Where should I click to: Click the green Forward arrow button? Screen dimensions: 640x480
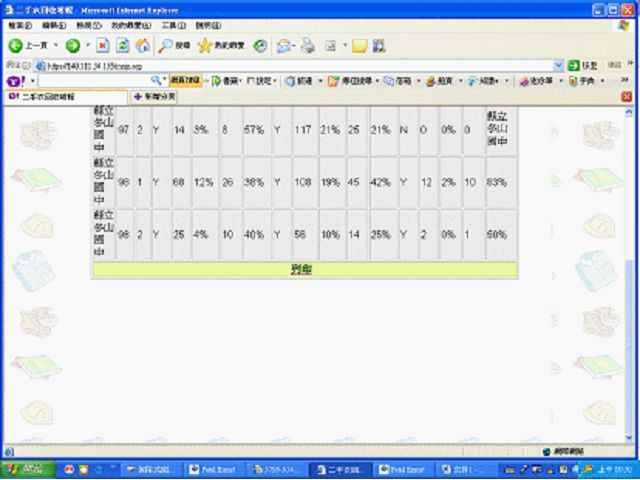[x=73, y=46]
